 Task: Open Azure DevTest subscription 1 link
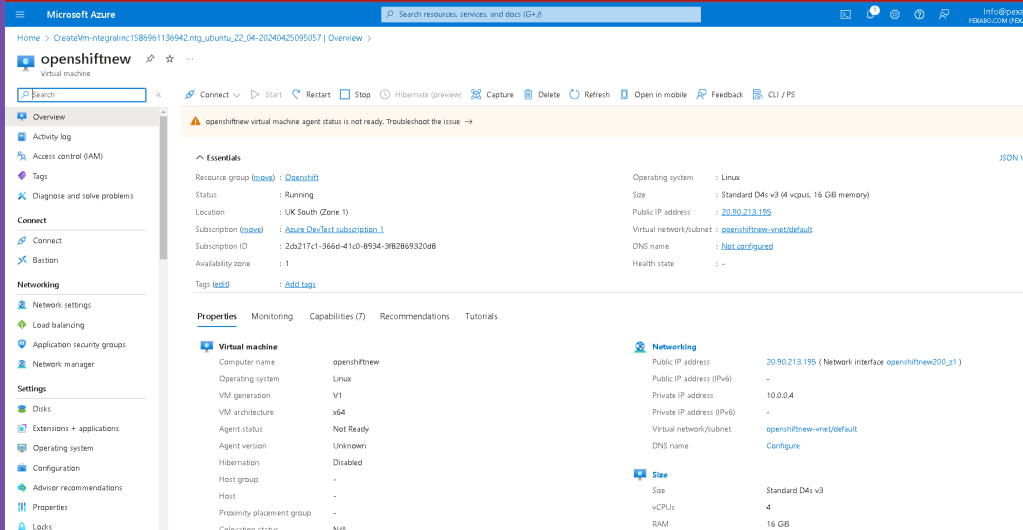tap(334, 229)
